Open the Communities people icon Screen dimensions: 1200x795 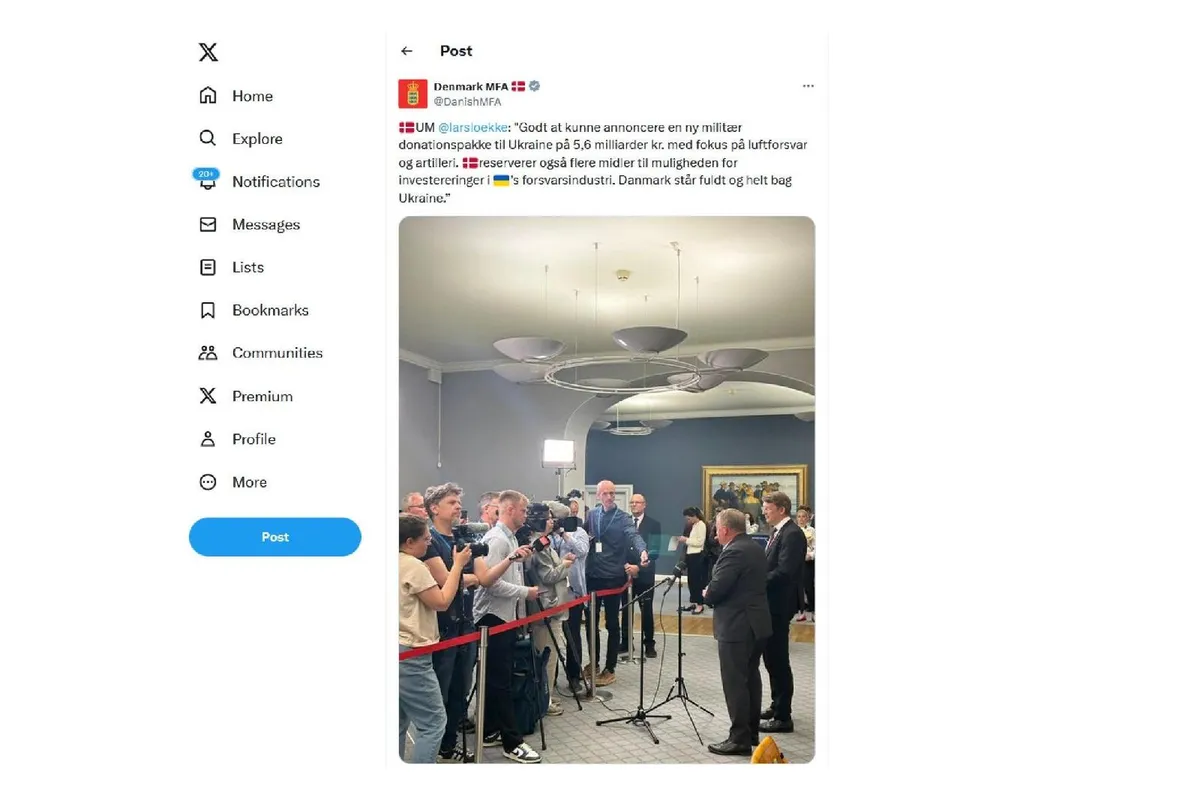coord(208,352)
